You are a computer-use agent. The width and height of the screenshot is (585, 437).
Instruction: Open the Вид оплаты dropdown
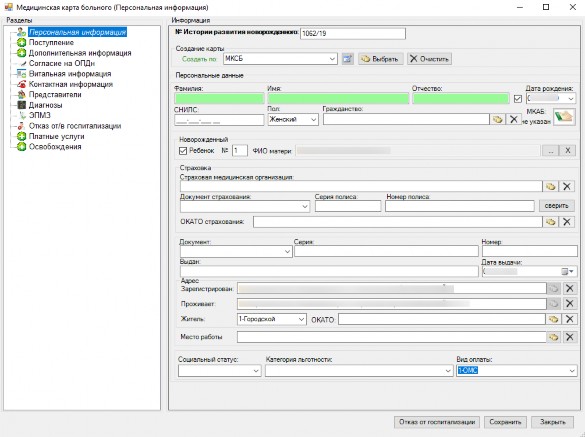tap(516, 371)
